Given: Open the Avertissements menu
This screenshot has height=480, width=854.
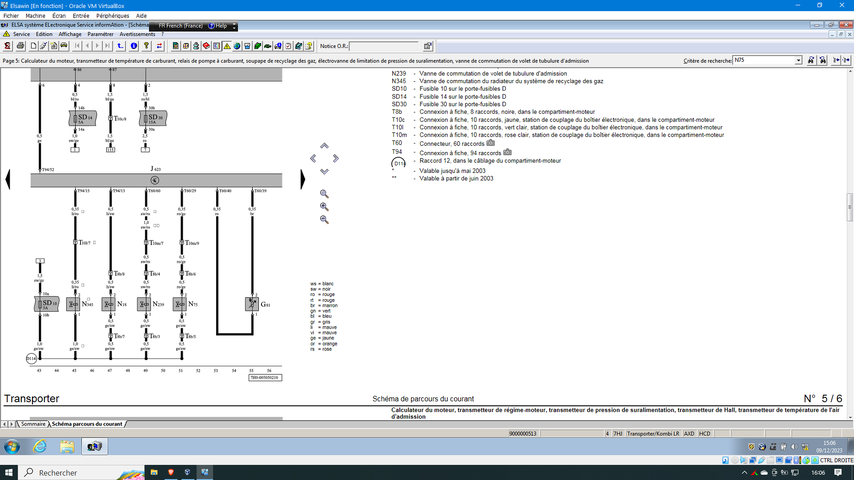Looking at the screenshot, I should click(137, 34).
